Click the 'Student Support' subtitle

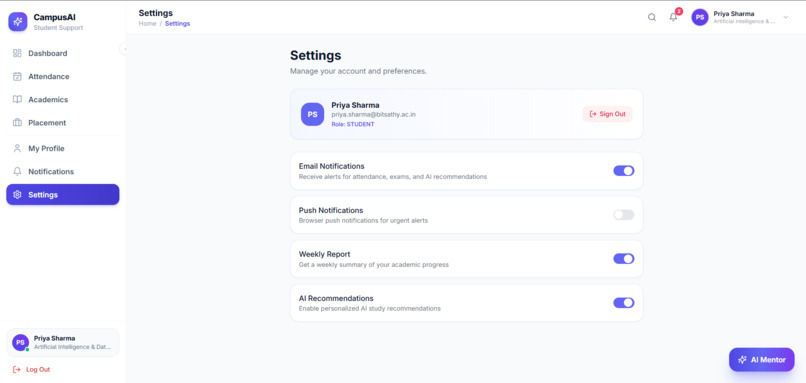click(58, 28)
